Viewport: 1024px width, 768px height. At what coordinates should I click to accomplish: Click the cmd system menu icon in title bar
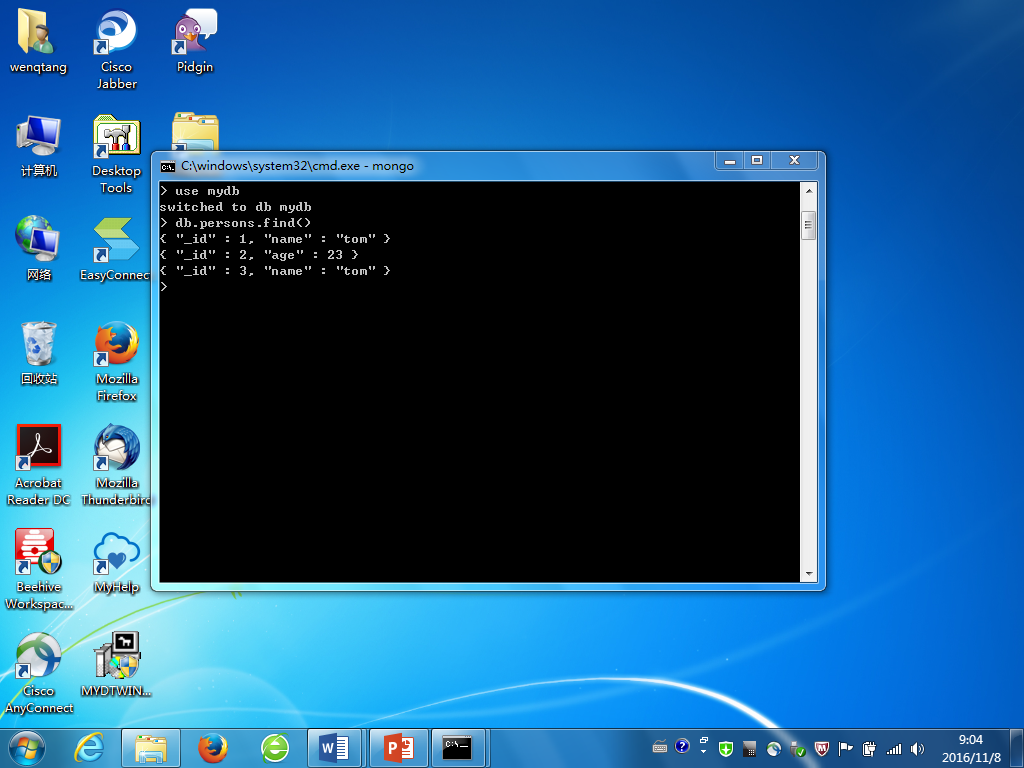click(168, 167)
